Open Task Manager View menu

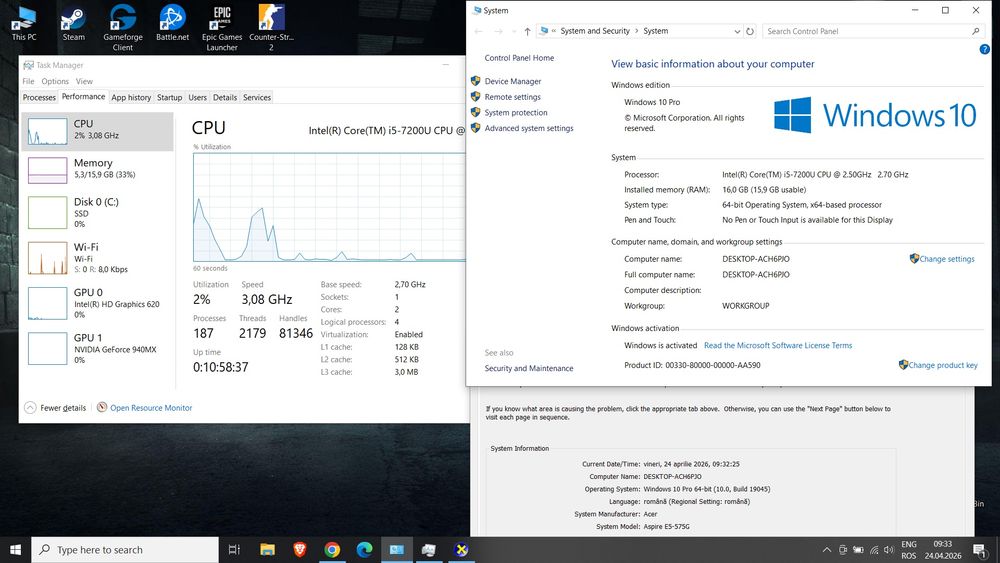(x=84, y=81)
